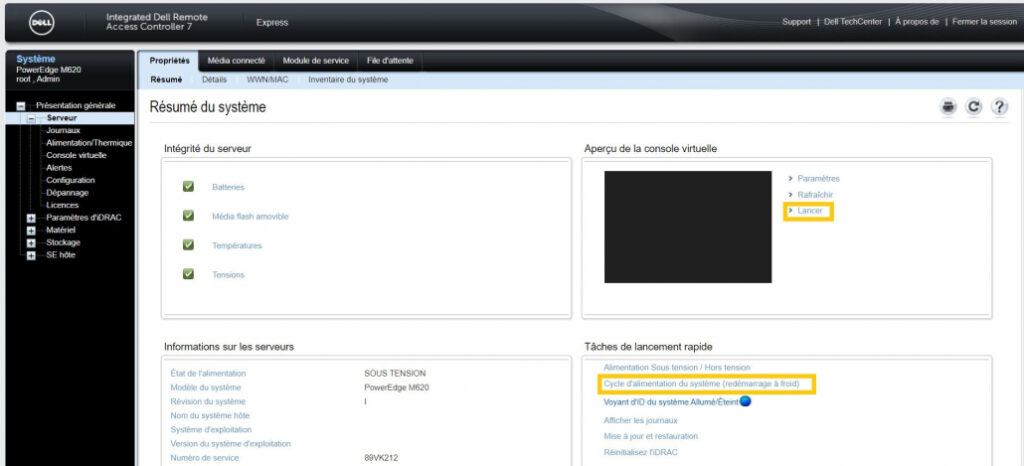Select Serveur in the navigation tree

pyautogui.click(x=61, y=119)
